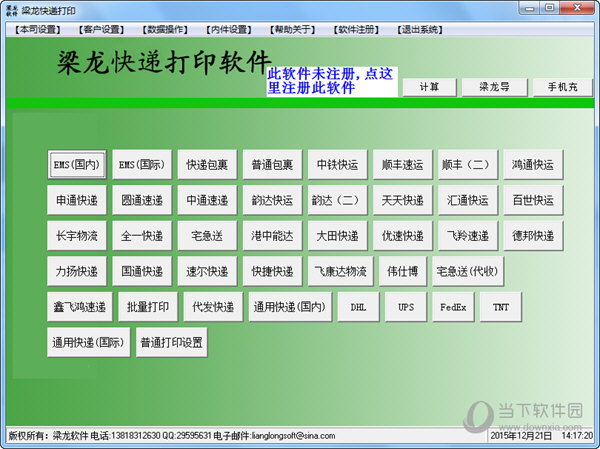Choose the 快递包裹 button
The image size is (600, 449).
pos(207,165)
